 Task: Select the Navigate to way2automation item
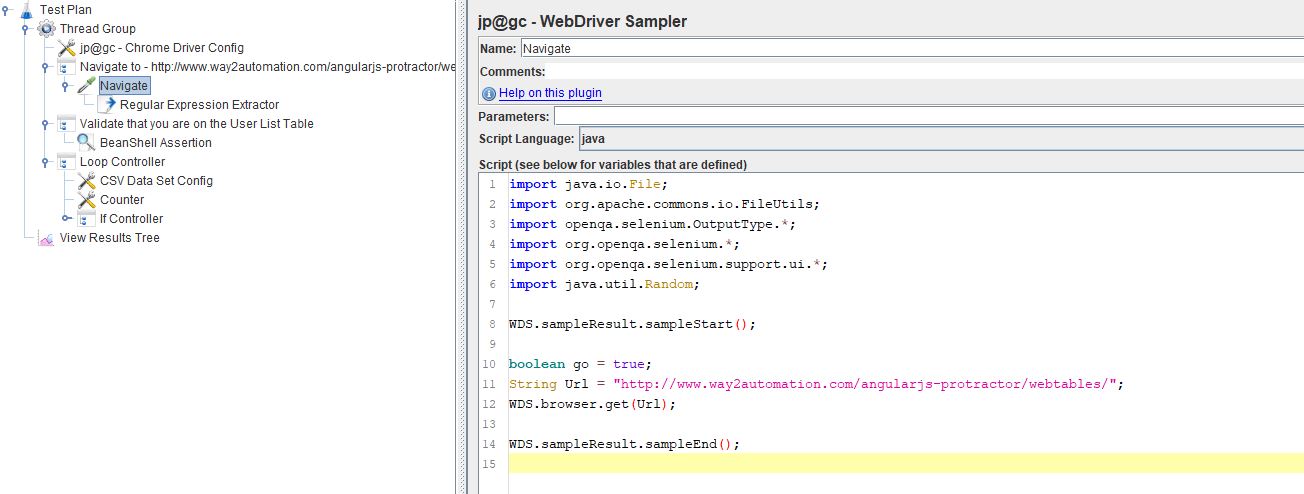pos(267,67)
